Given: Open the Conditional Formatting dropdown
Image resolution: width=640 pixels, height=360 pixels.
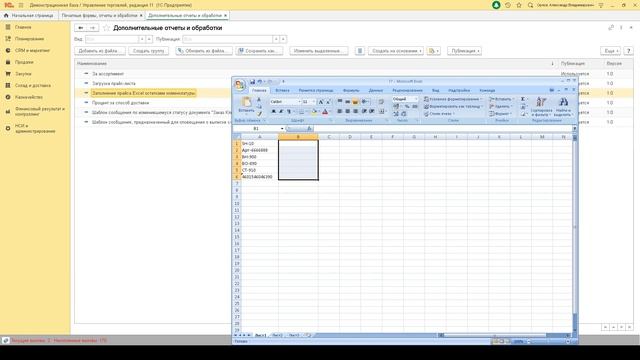Looking at the screenshot, I should point(453,99).
